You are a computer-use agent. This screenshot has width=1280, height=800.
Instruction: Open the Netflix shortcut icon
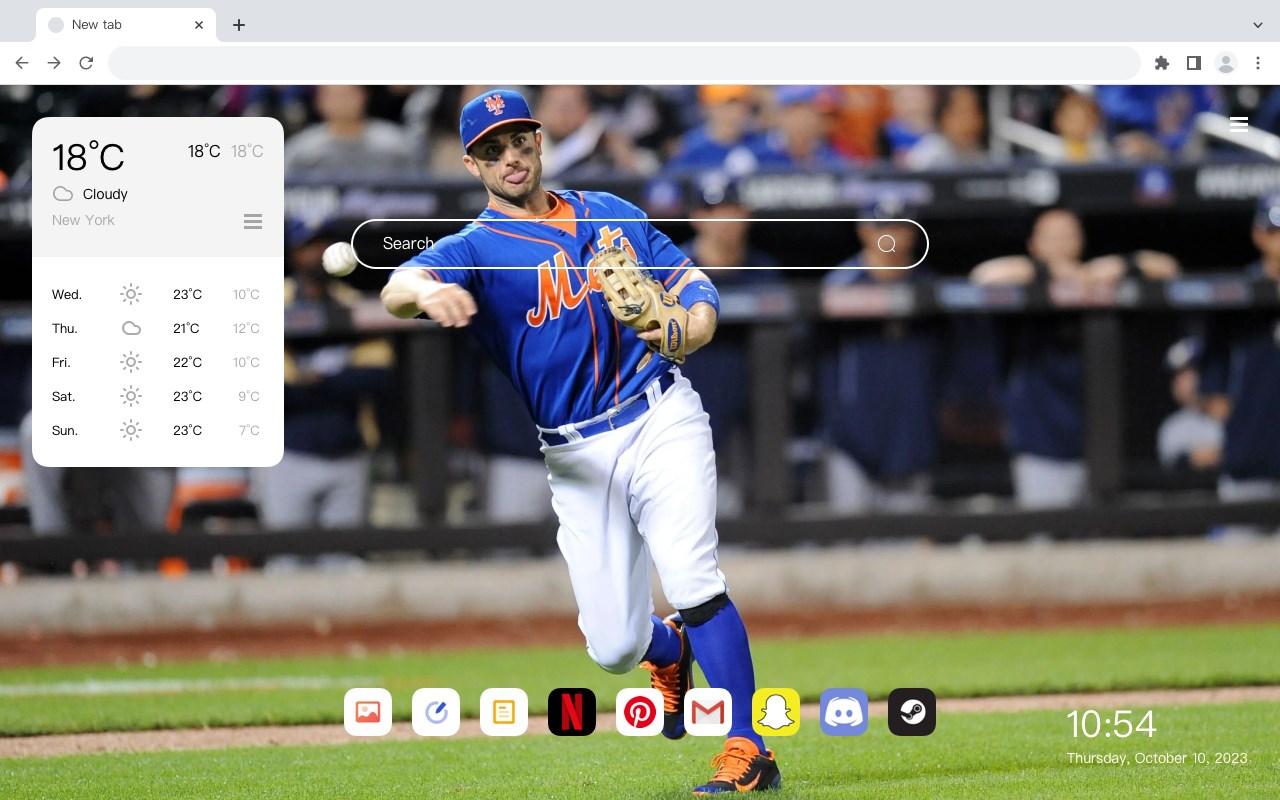click(x=572, y=712)
